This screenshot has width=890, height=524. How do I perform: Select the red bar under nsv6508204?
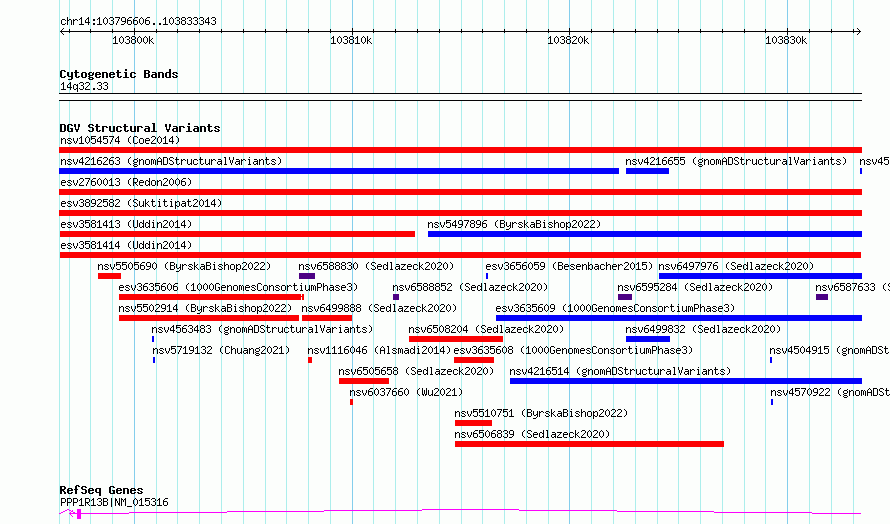pyautogui.click(x=456, y=339)
